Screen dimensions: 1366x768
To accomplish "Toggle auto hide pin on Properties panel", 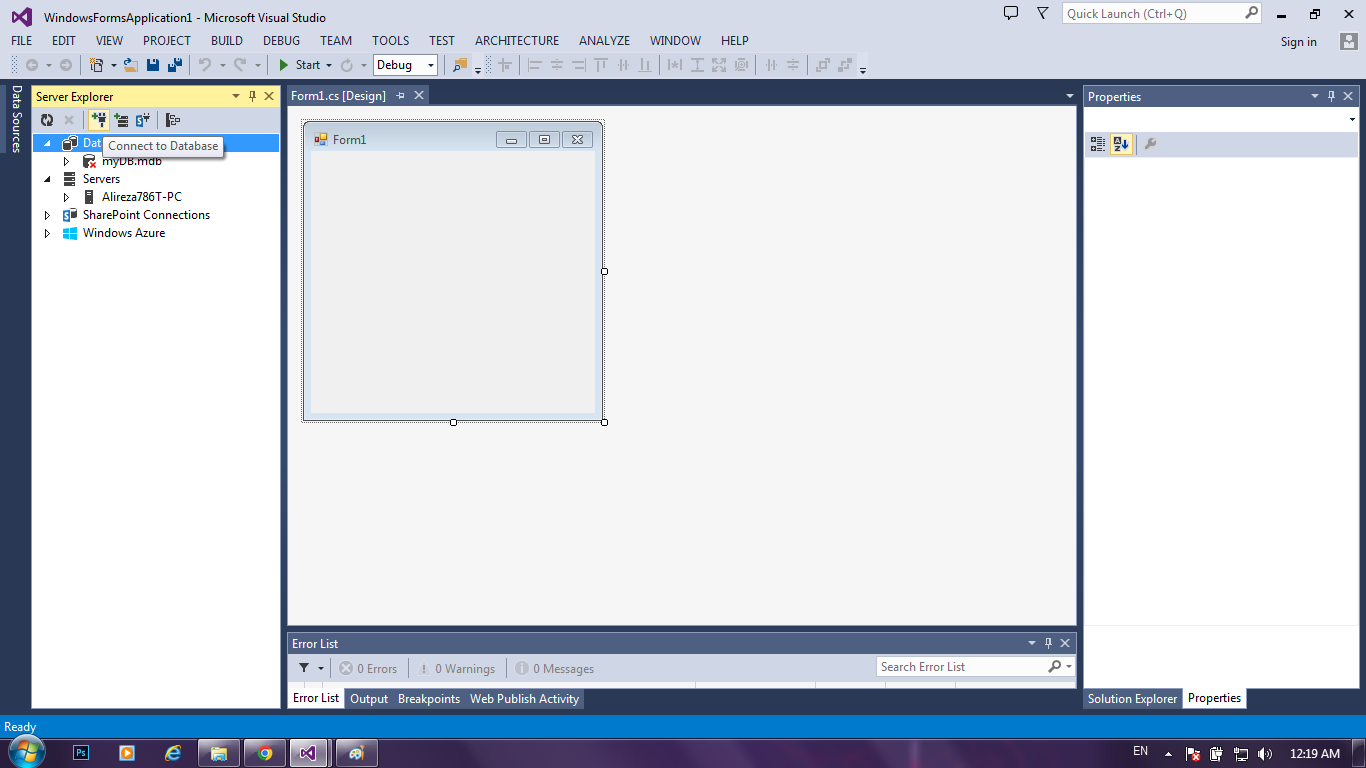I will (x=1331, y=96).
